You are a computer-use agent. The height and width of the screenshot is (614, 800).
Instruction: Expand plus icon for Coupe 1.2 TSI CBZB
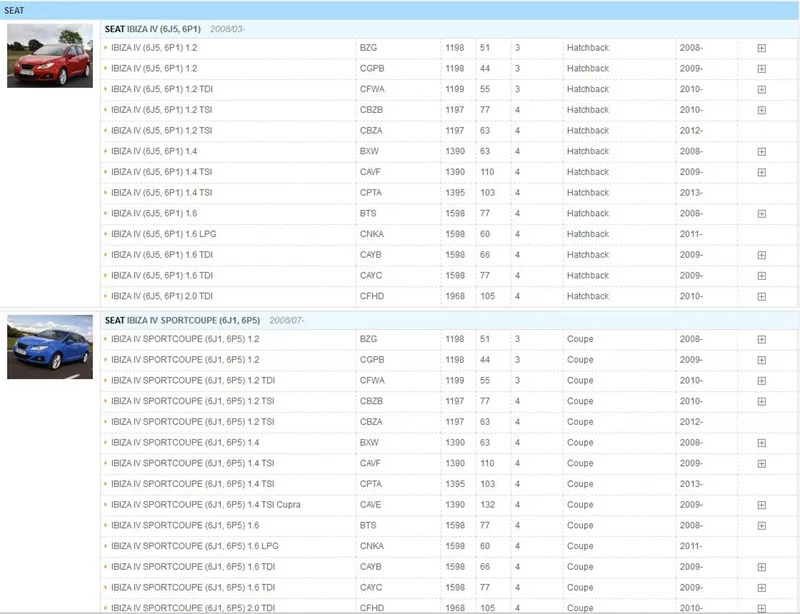click(761, 402)
